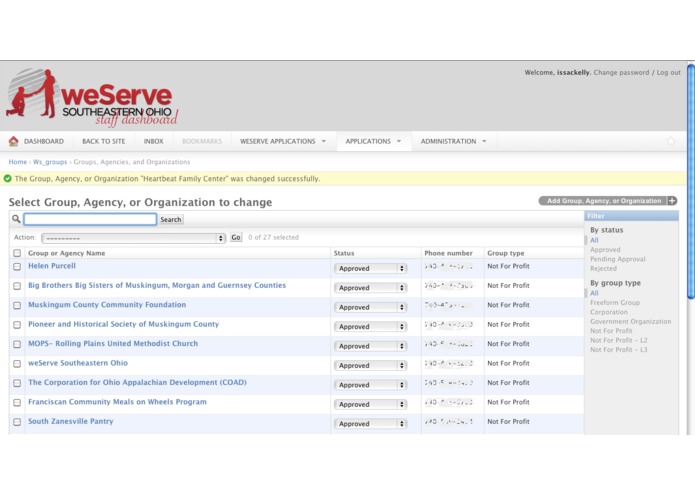Image resolution: width=695 pixels, height=494 pixels.
Task: Open status dropdown for COAD row
Action: (371, 385)
